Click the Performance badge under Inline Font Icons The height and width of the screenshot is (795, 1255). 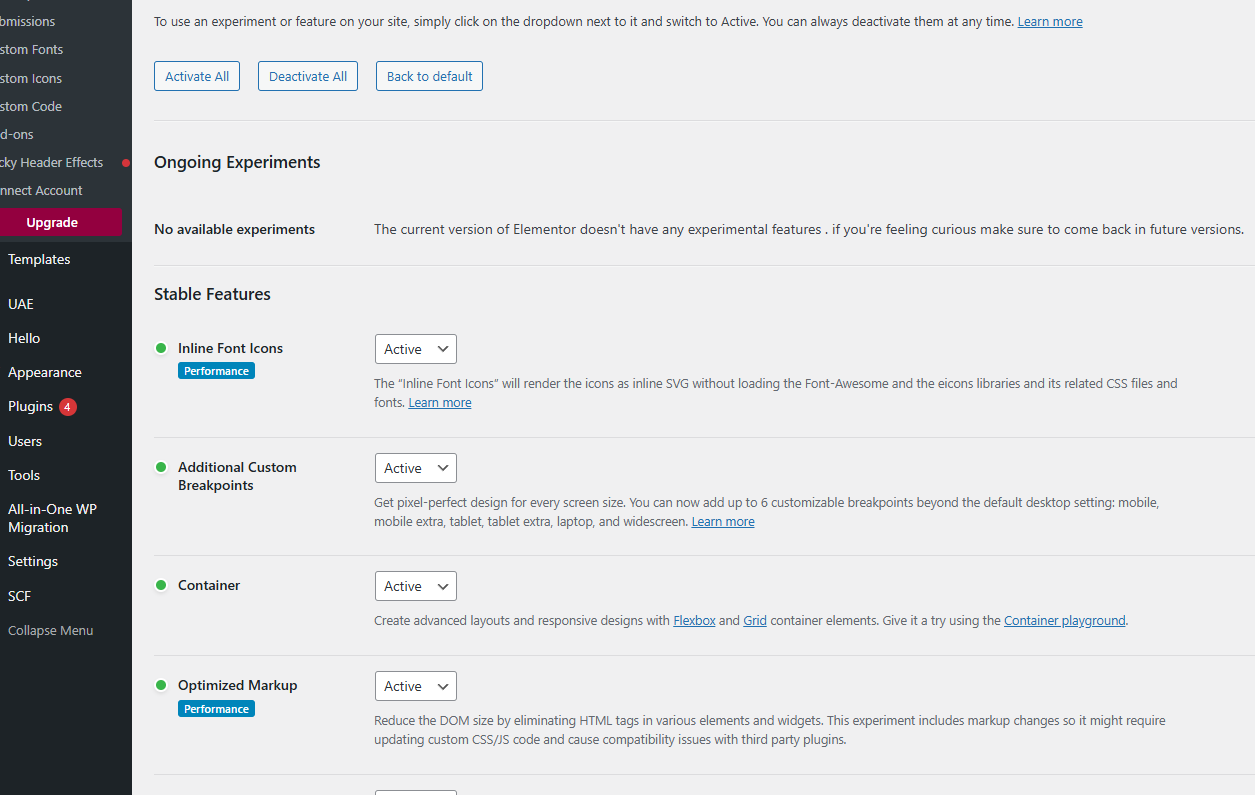coord(216,371)
